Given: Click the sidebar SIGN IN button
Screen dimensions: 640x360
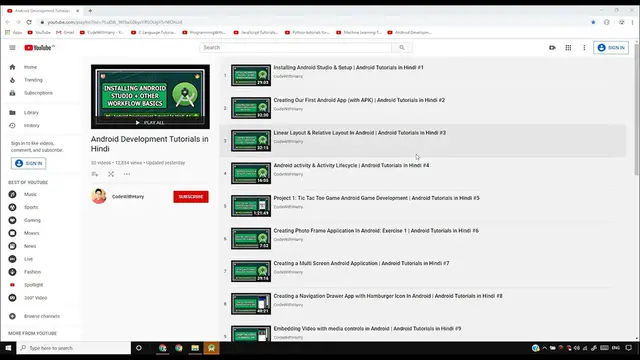Looking at the screenshot, I should pyautogui.click(x=29, y=163).
